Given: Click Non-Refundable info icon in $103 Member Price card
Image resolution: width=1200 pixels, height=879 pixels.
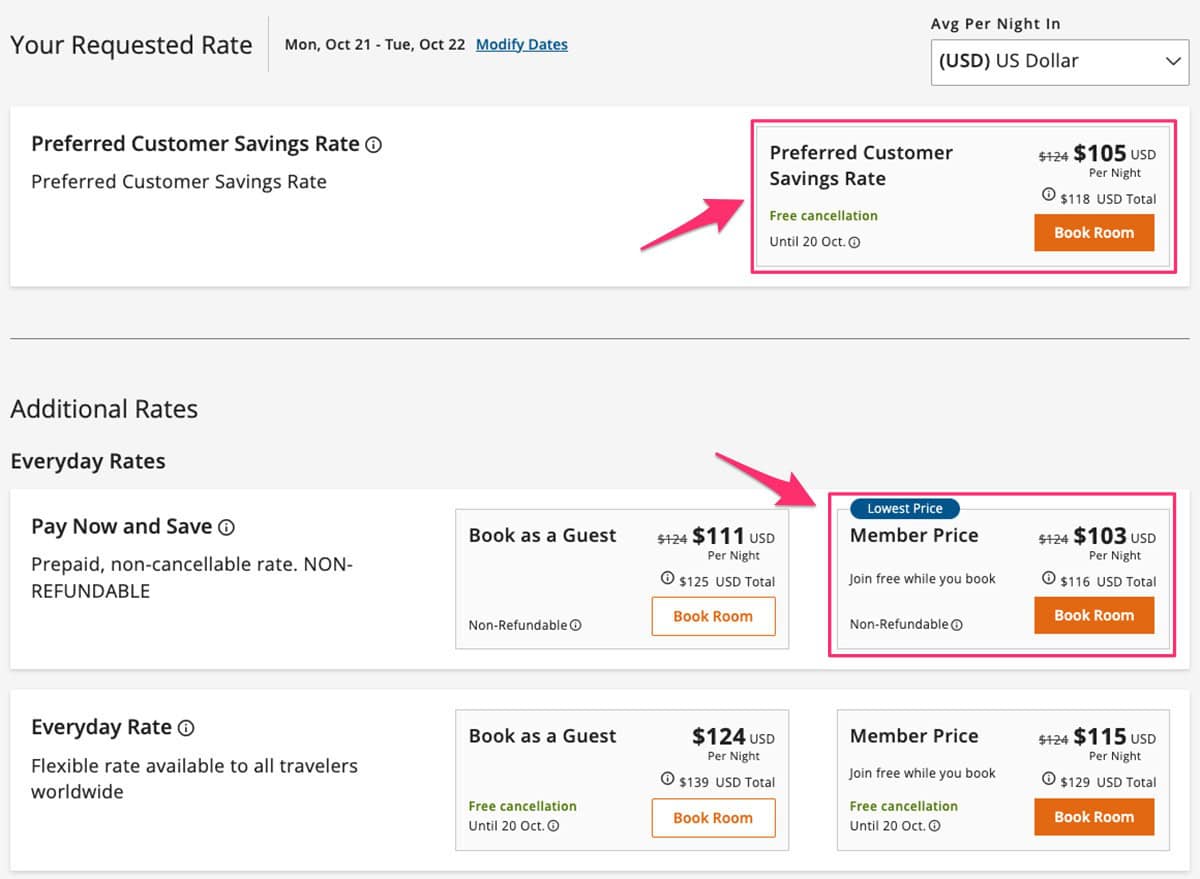Looking at the screenshot, I should click(957, 625).
